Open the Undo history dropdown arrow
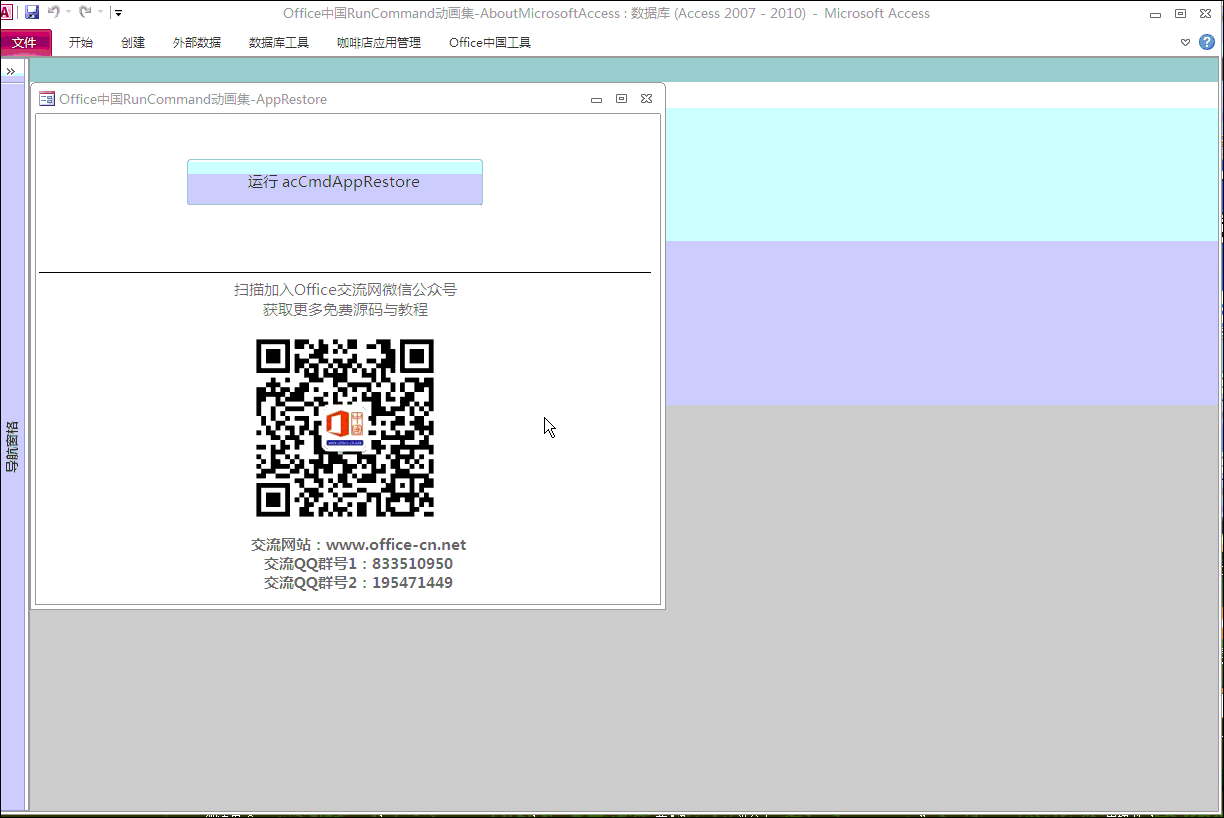 tap(69, 13)
